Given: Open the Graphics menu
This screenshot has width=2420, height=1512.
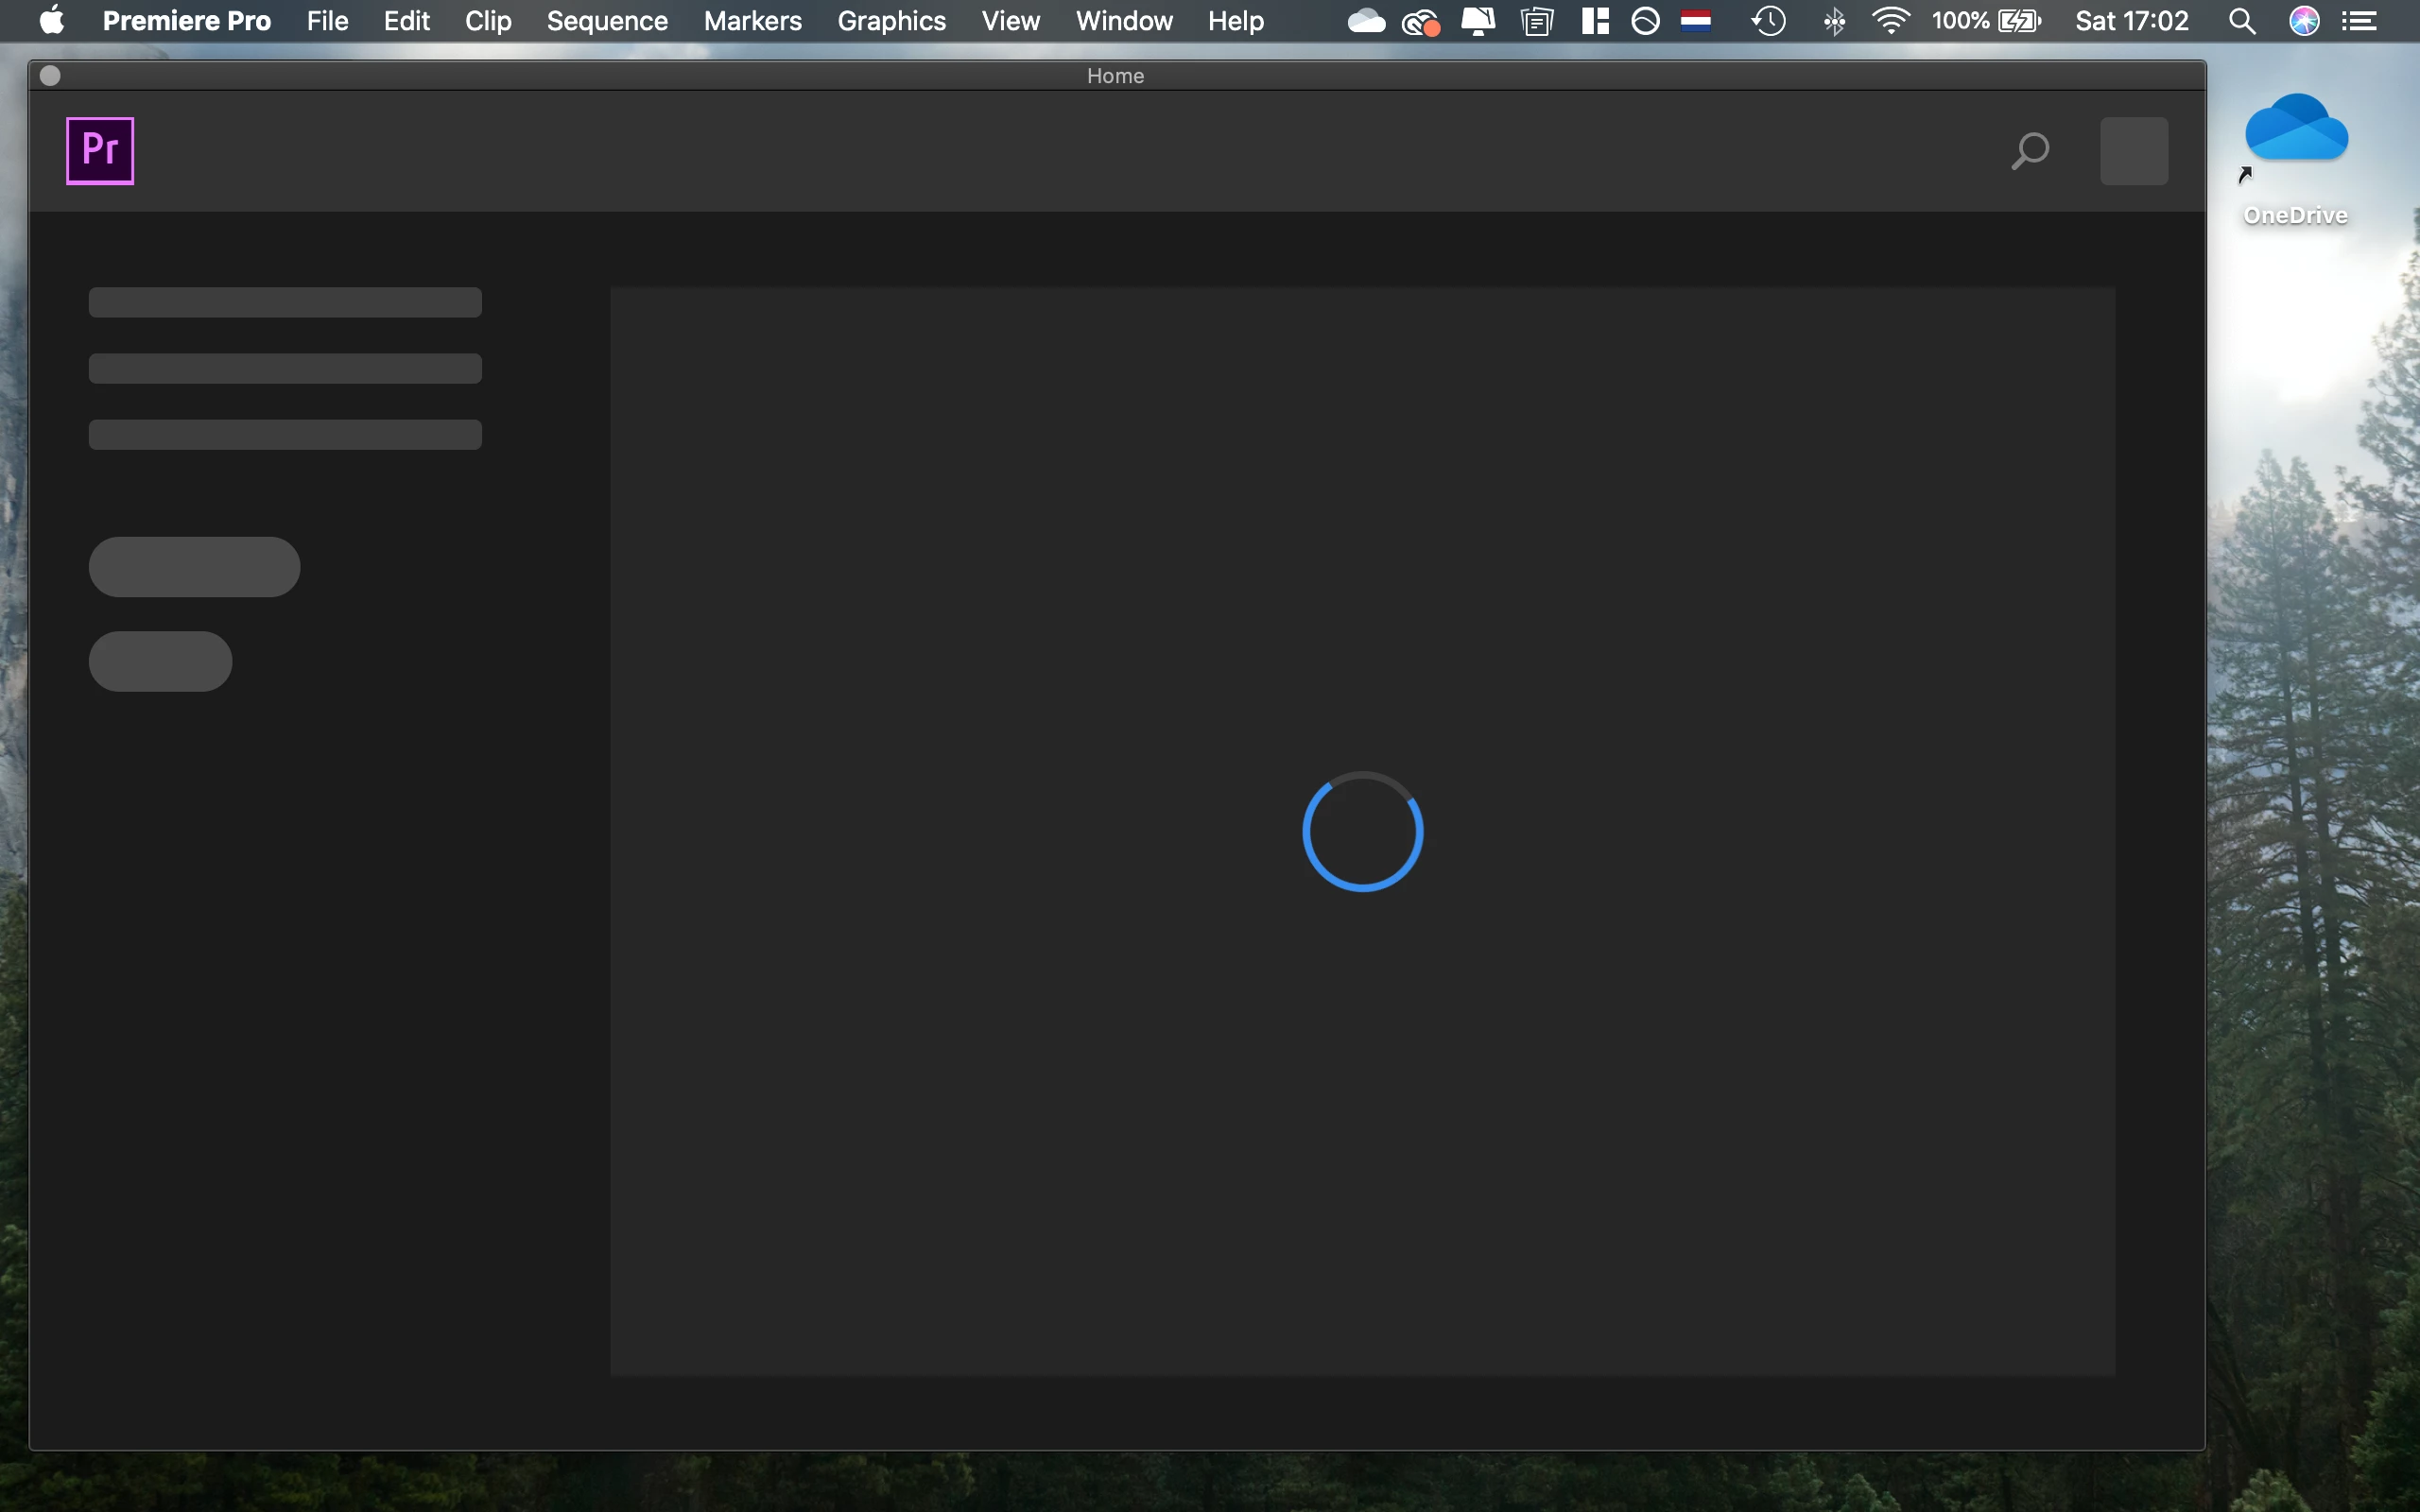Looking at the screenshot, I should click(891, 21).
